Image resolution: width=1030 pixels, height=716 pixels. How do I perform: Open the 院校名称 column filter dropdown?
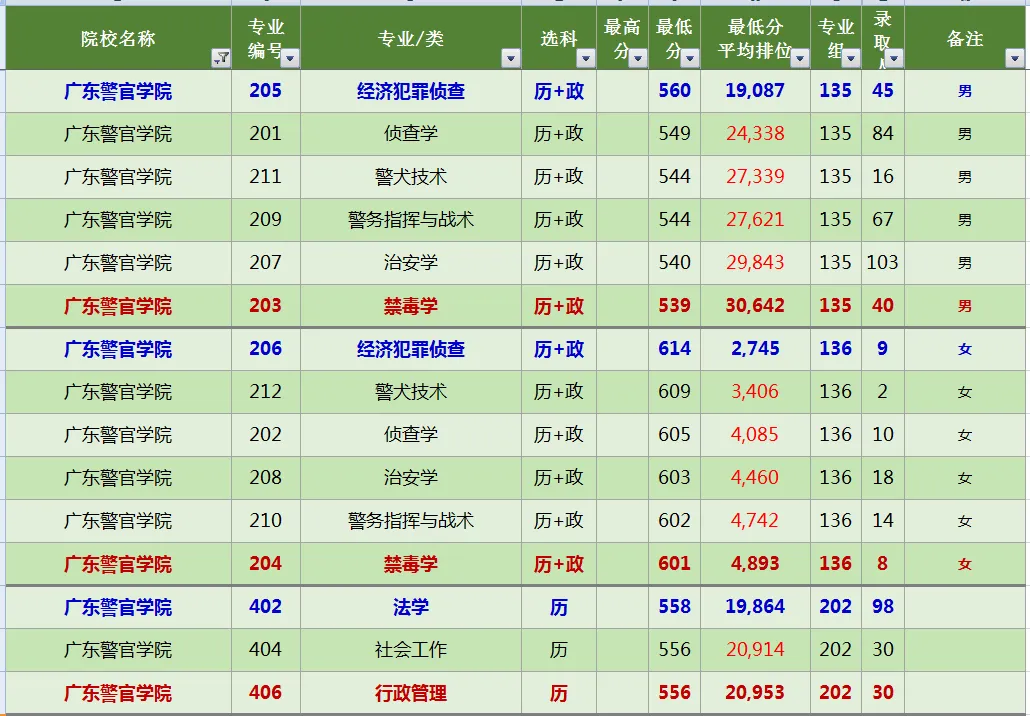click(x=221, y=58)
